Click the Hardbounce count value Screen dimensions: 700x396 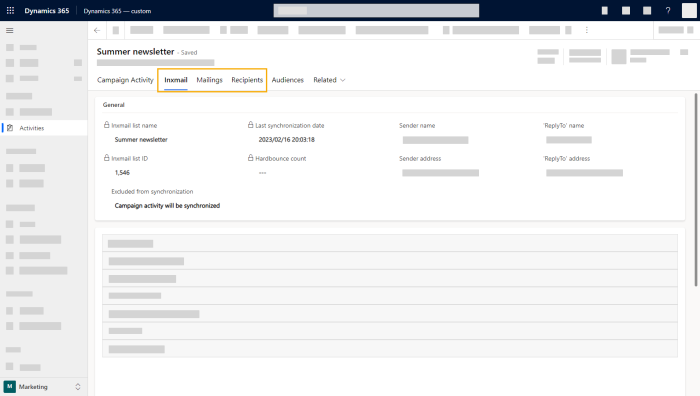coord(262,173)
